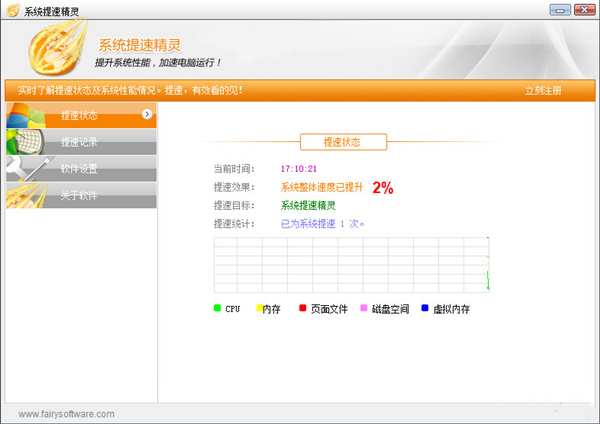Click the green CPU legend swatch
This screenshot has height=424, width=600.
coord(217,308)
